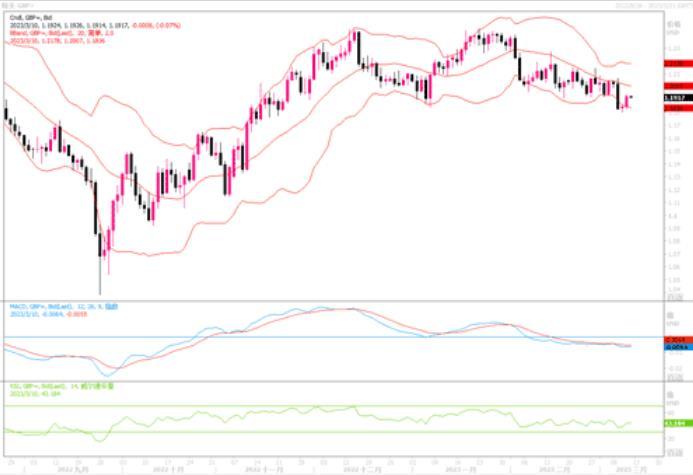Click the MACD values line under its label
The height and width of the screenshot is (475, 693).
(x=49, y=314)
